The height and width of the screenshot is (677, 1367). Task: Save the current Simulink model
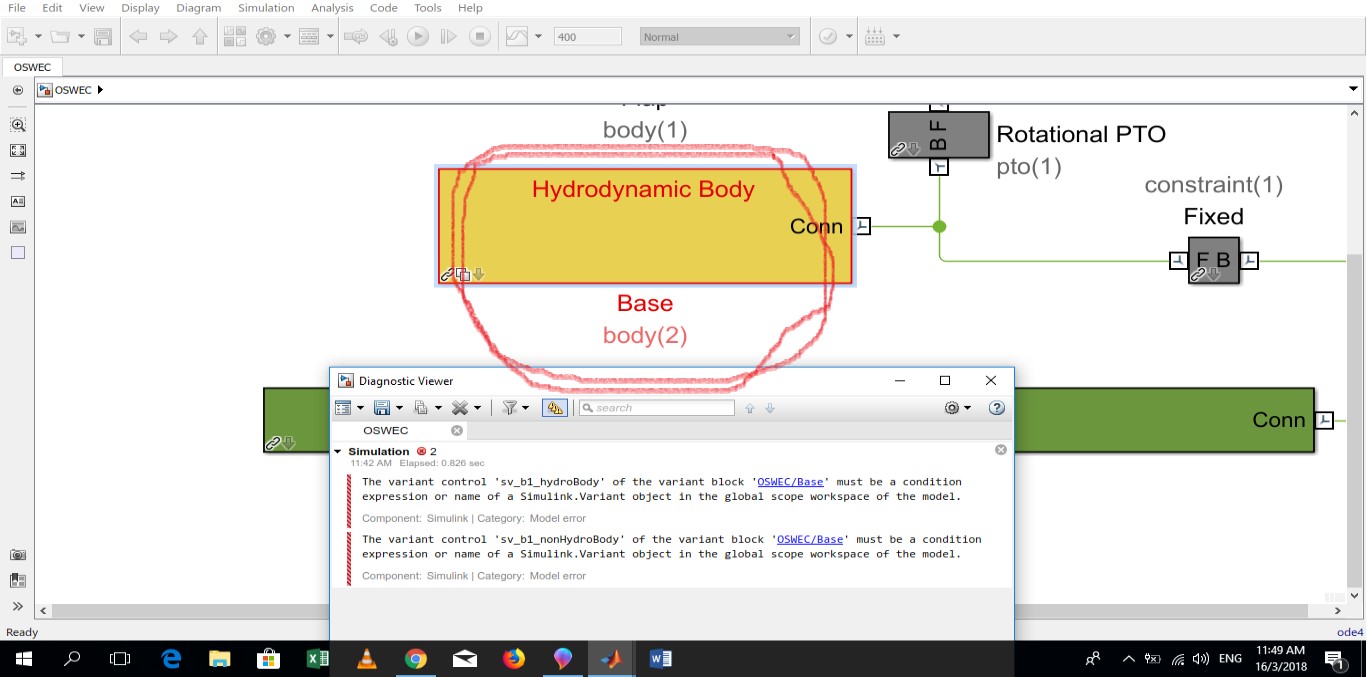103,36
